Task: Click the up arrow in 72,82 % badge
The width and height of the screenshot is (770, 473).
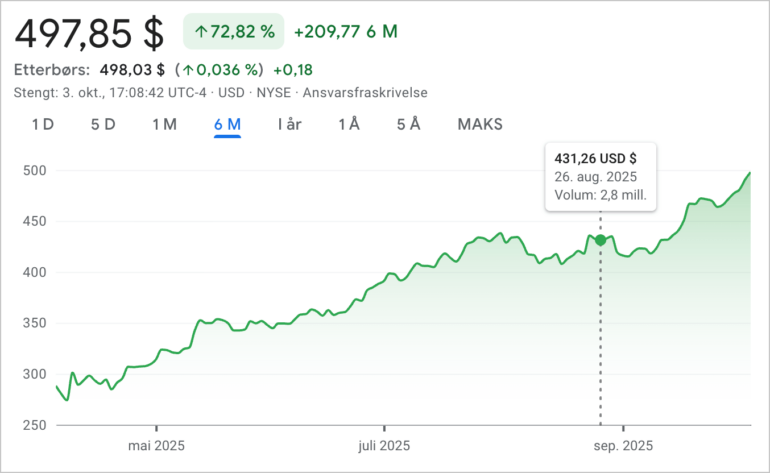Action: point(201,32)
